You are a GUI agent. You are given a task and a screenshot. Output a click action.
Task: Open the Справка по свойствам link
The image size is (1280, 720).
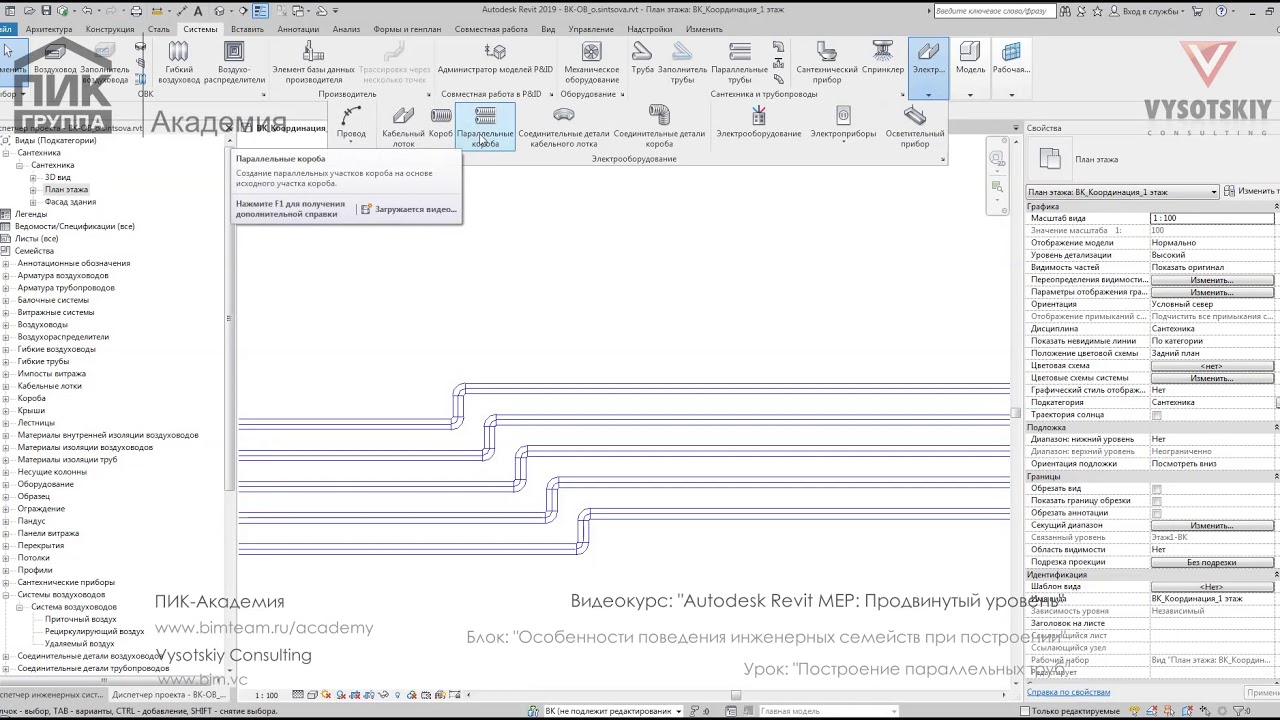(x=1068, y=692)
